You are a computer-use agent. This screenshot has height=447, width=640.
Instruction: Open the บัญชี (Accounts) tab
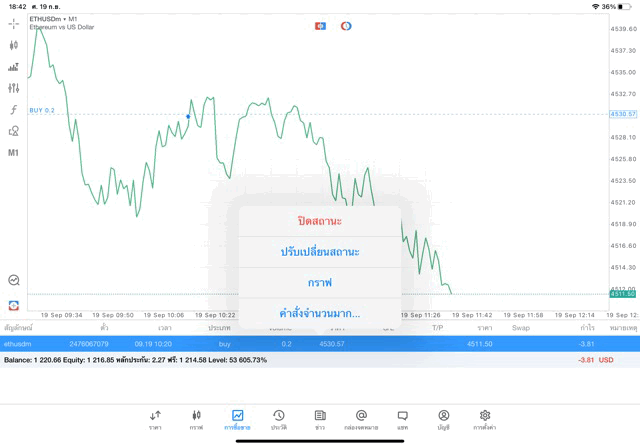(443, 419)
